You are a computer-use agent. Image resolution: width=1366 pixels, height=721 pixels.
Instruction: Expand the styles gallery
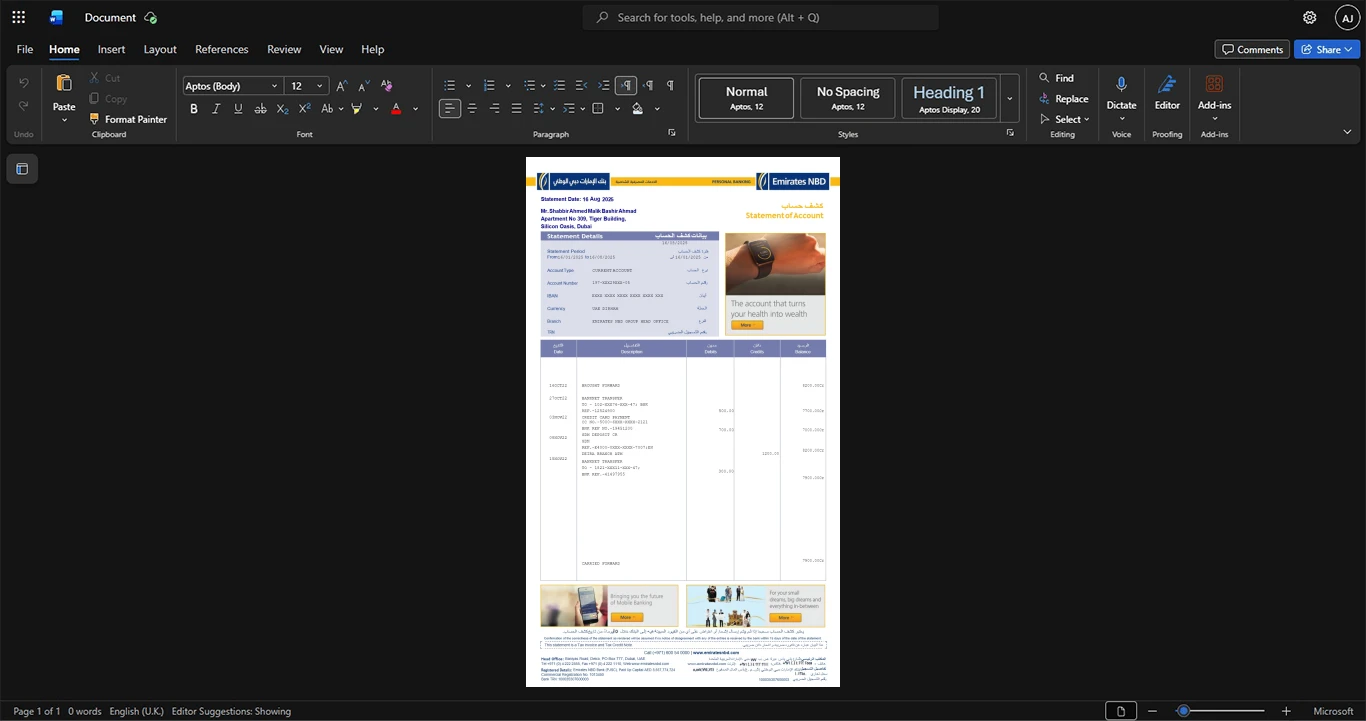(x=1010, y=98)
